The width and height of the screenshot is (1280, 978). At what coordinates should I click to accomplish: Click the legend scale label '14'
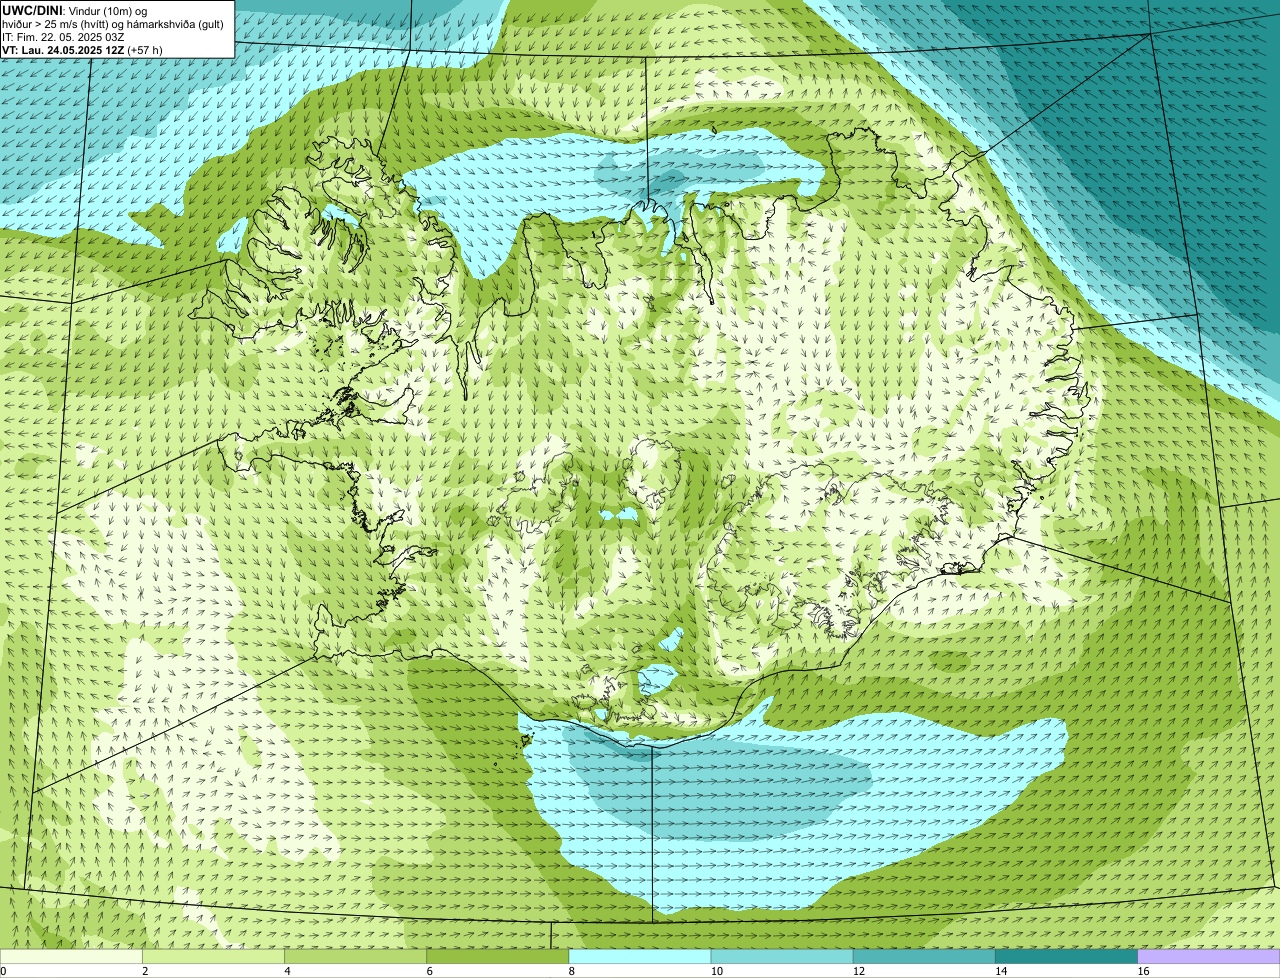tap(1001, 971)
